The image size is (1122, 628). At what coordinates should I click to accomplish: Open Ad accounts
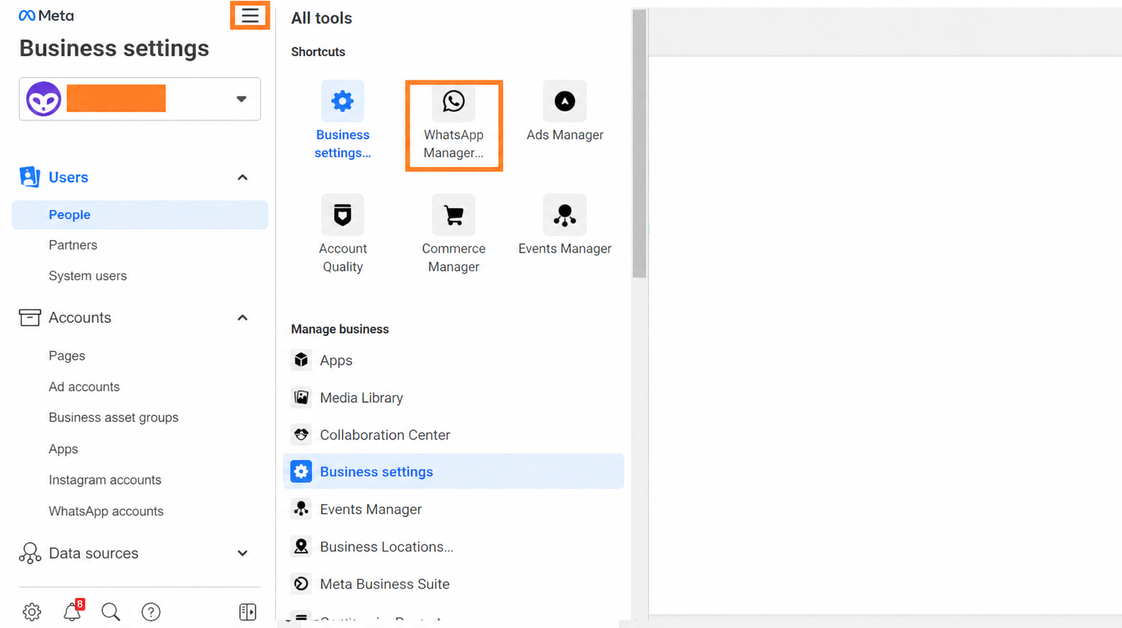tap(84, 387)
